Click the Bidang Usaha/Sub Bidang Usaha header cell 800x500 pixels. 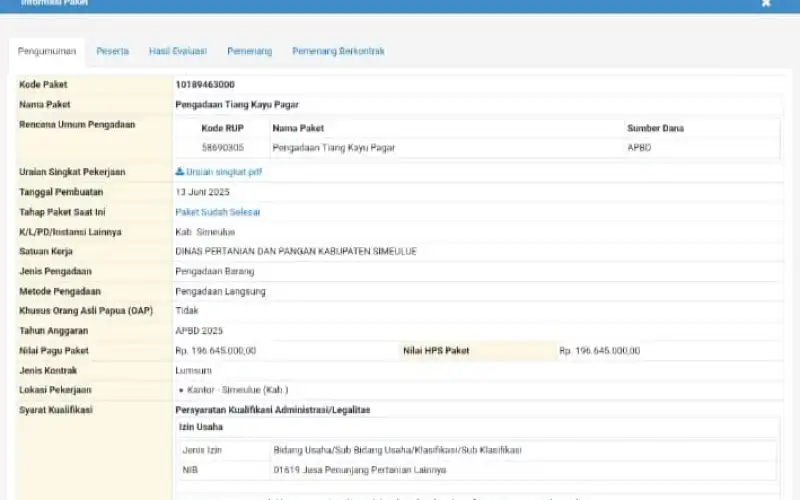(397, 450)
